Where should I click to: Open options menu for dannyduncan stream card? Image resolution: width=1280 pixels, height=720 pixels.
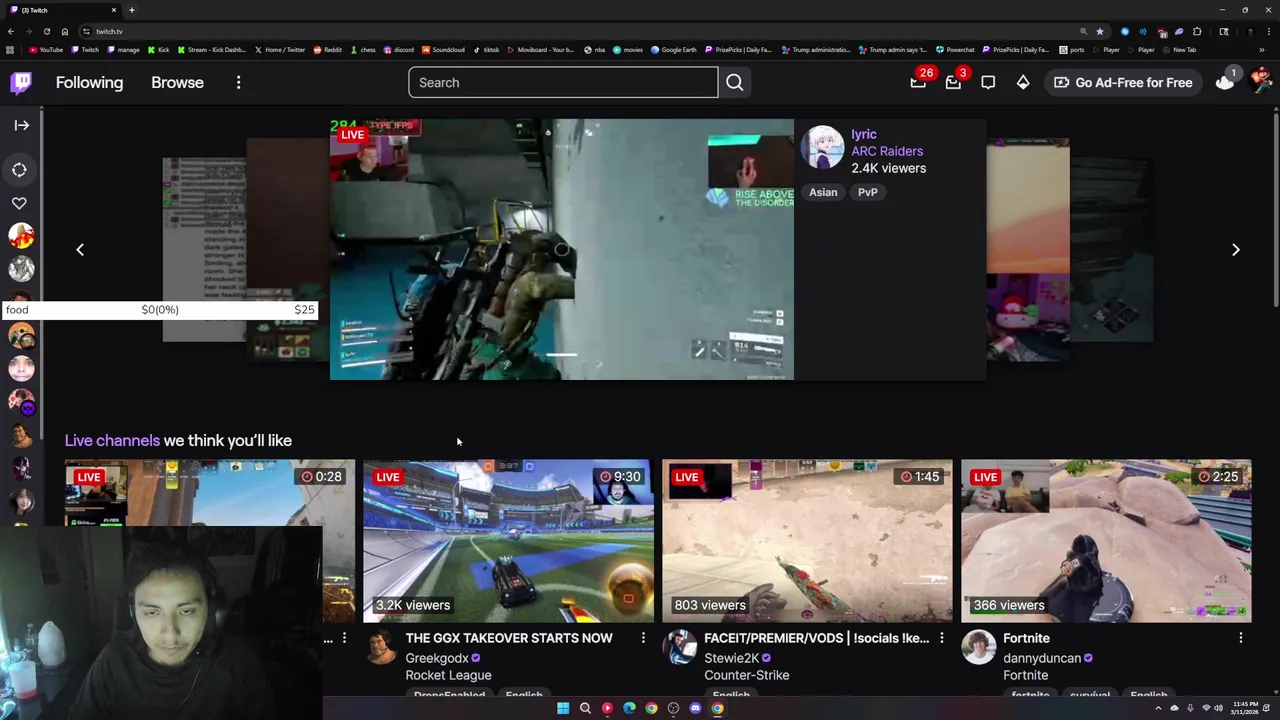(1241, 638)
